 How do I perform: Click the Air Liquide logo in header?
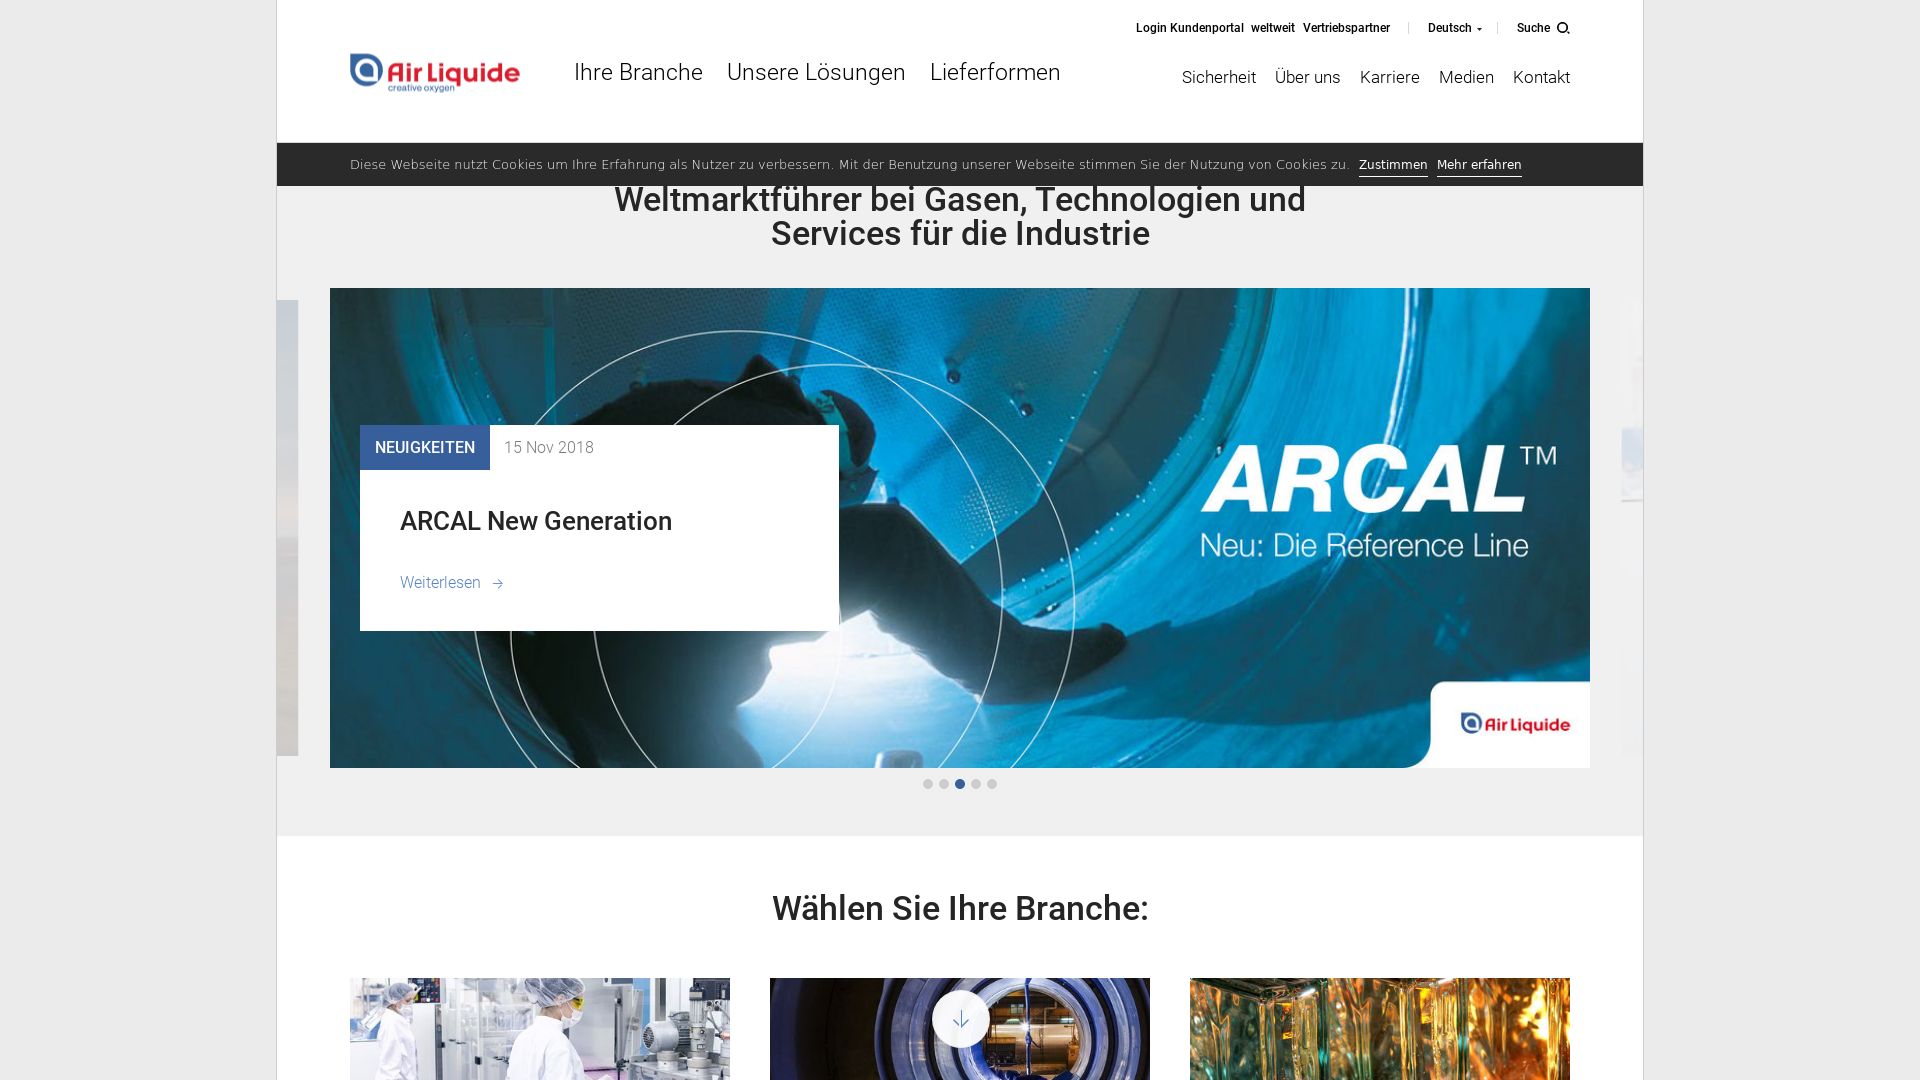click(x=435, y=73)
